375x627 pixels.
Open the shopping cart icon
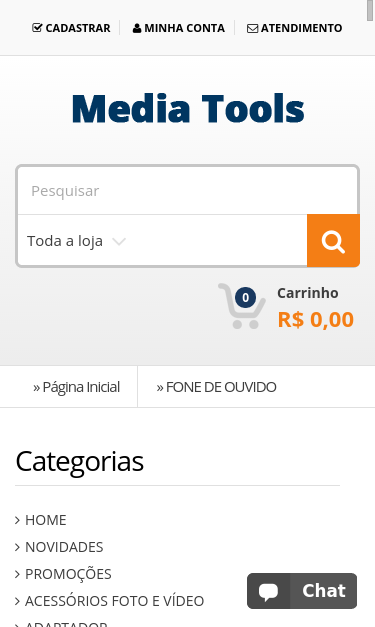pyautogui.click(x=241, y=306)
